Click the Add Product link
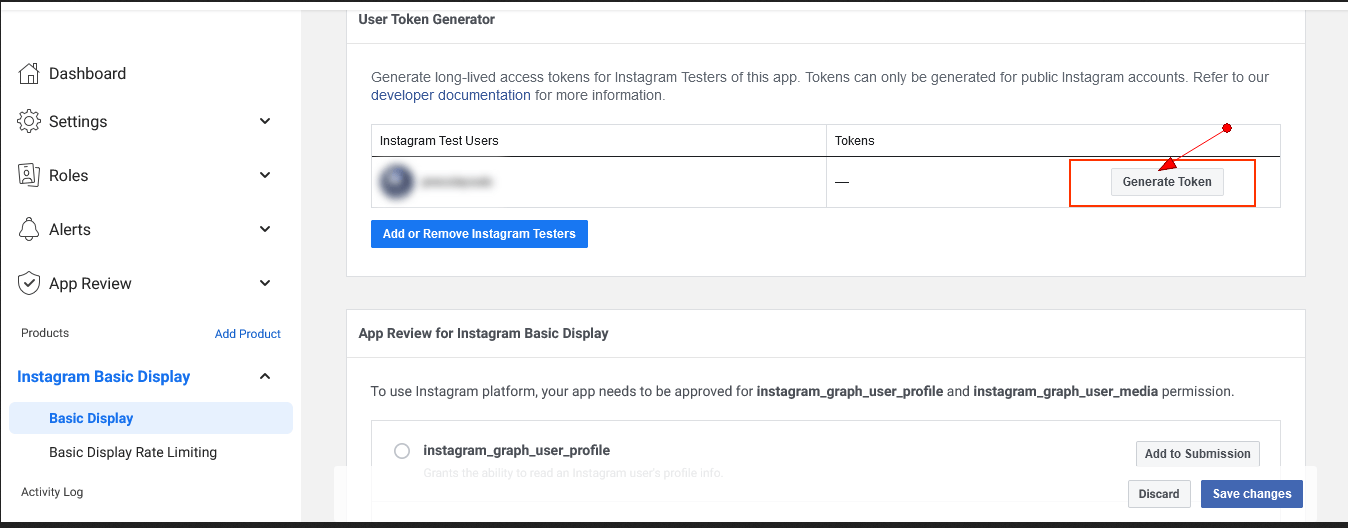The height and width of the screenshot is (528, 1348). click(248, 334)
